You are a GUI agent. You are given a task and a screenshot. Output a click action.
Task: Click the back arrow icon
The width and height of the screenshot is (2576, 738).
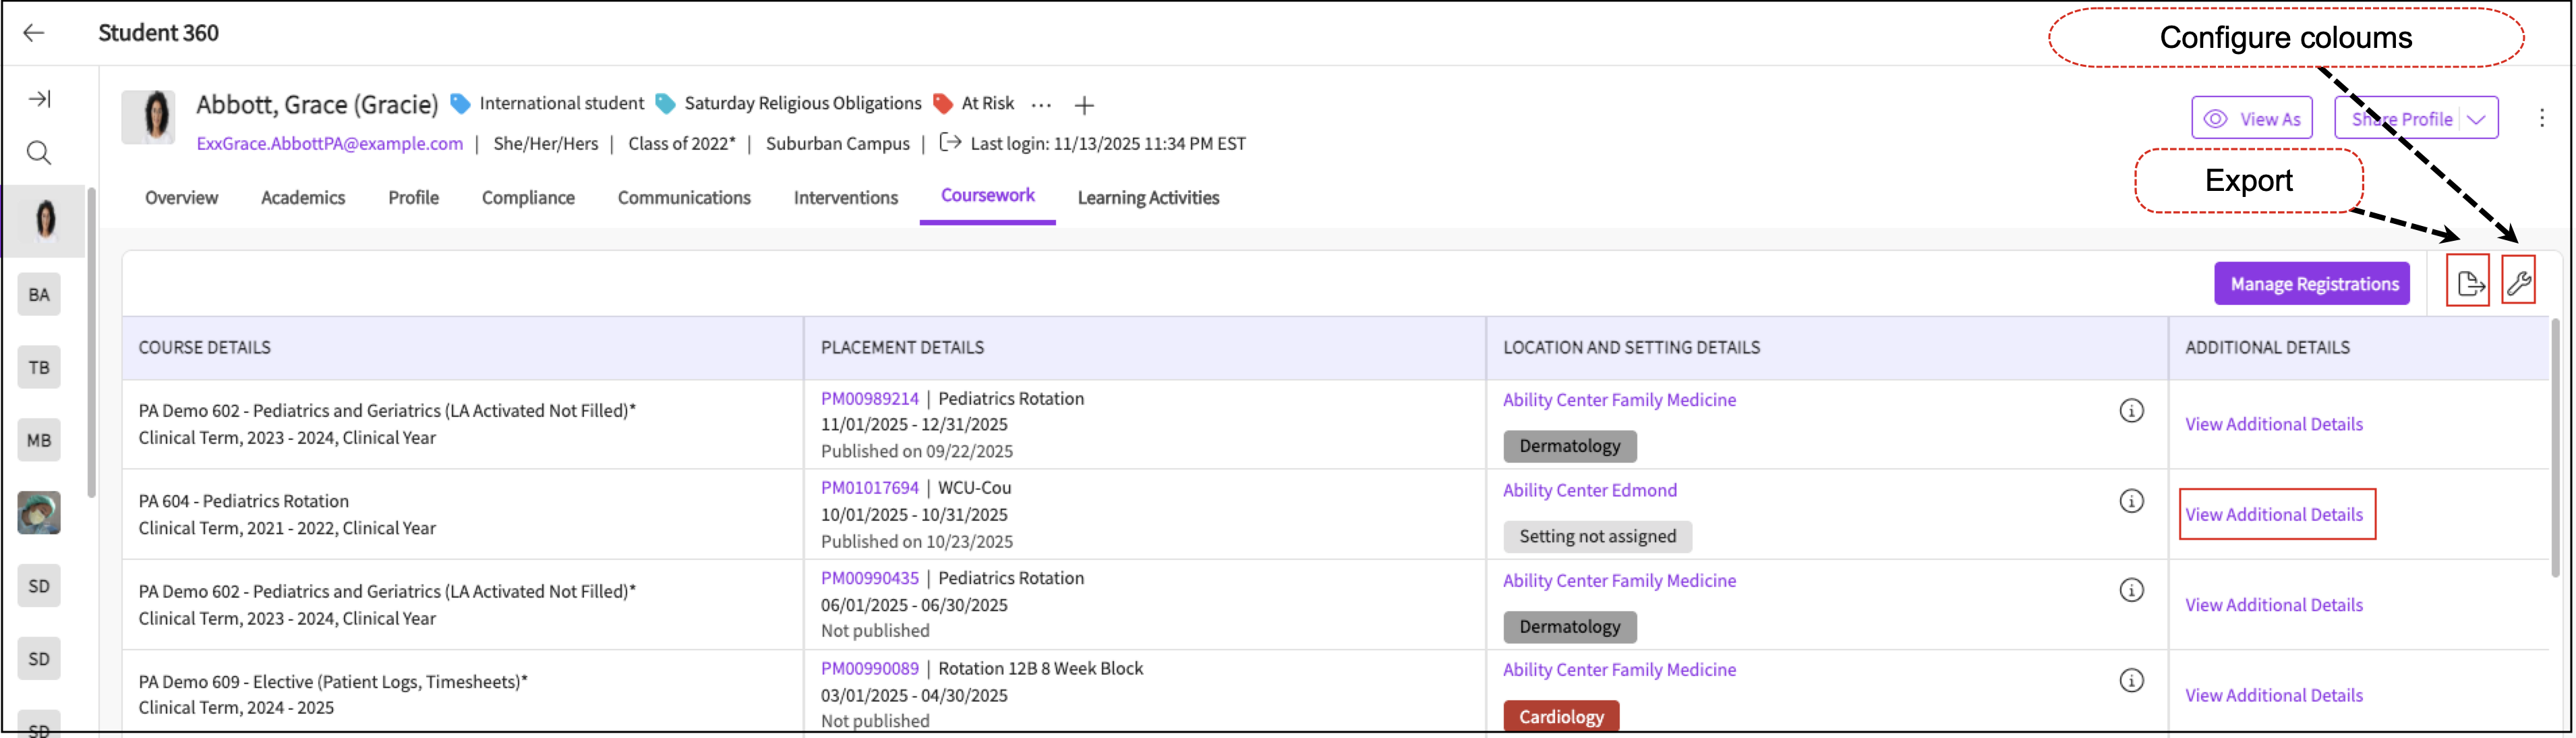(x=34, y=33)
